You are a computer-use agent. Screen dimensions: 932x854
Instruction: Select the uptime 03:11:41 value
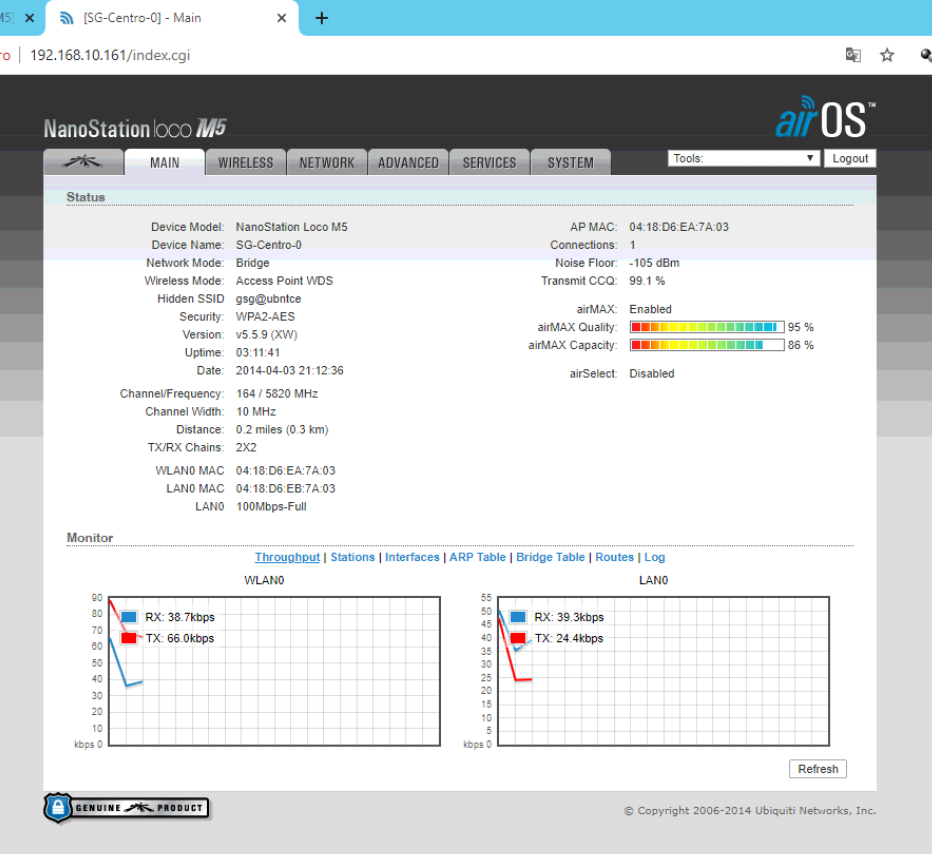[258, 352]
